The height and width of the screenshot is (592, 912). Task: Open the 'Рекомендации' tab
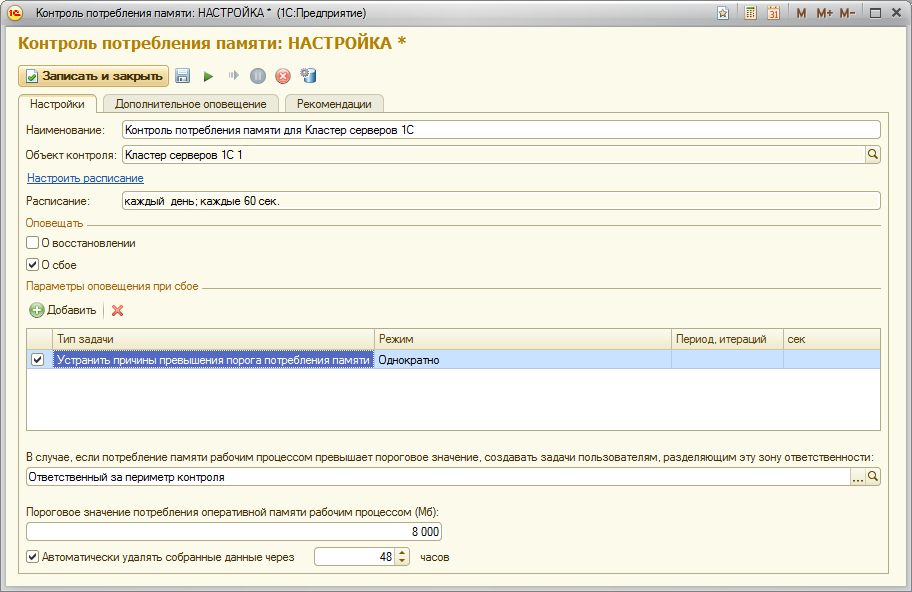point(334,104)
